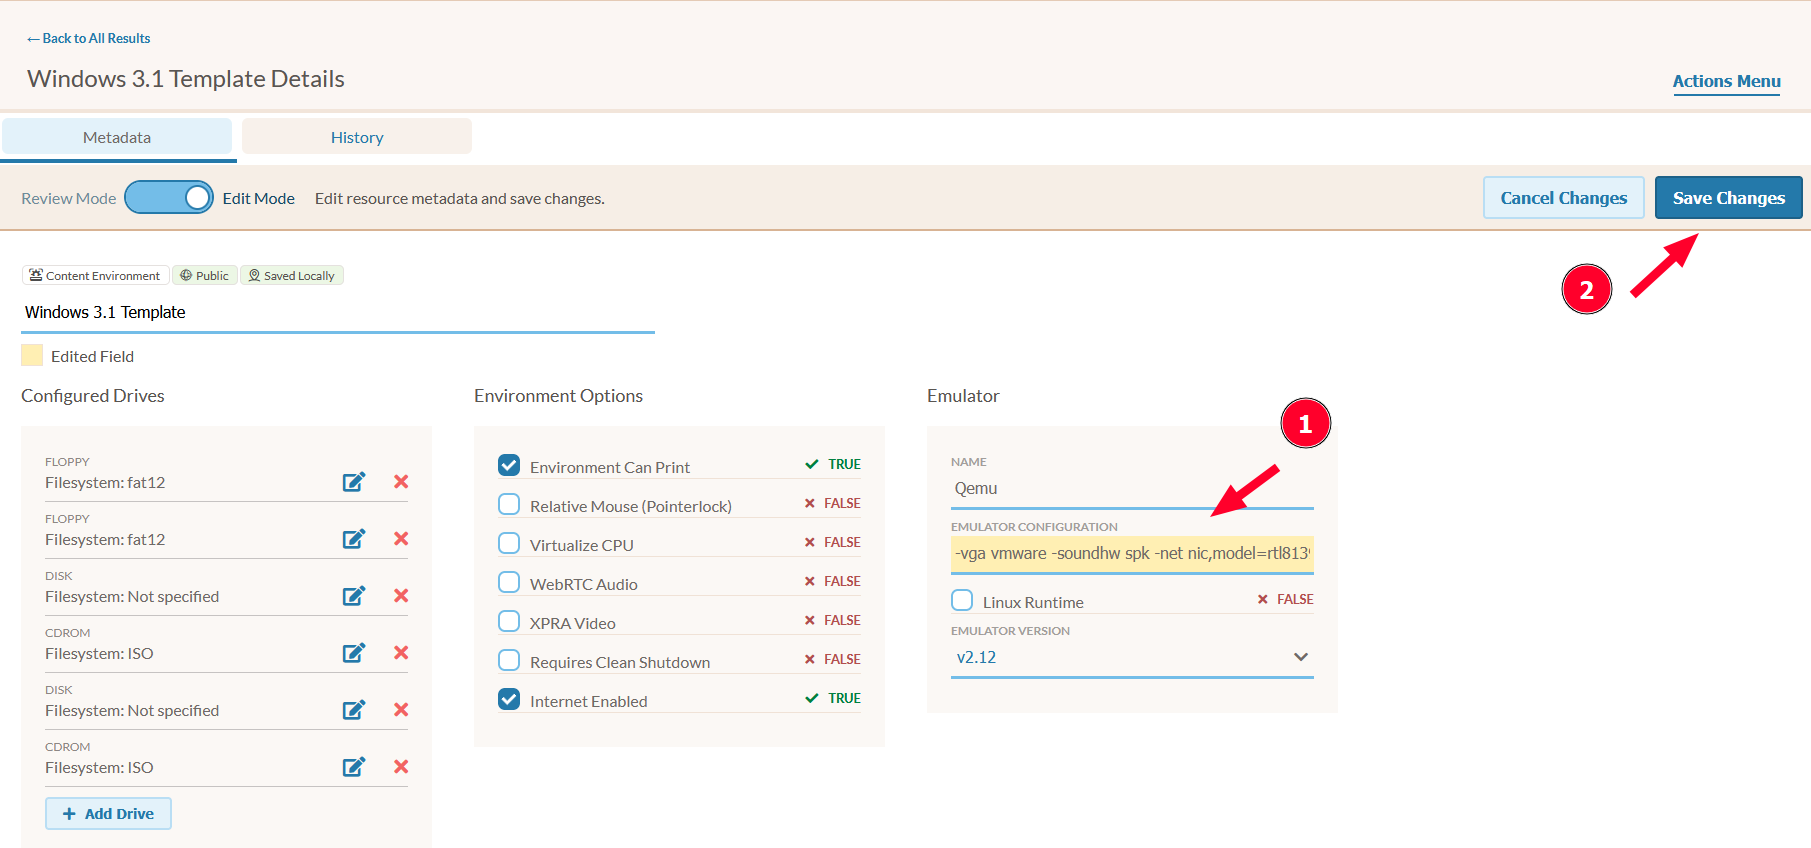The image size is (1811, 848).
Task: Uncheck Environment Can Print option
Action: [x=509, y=465]
